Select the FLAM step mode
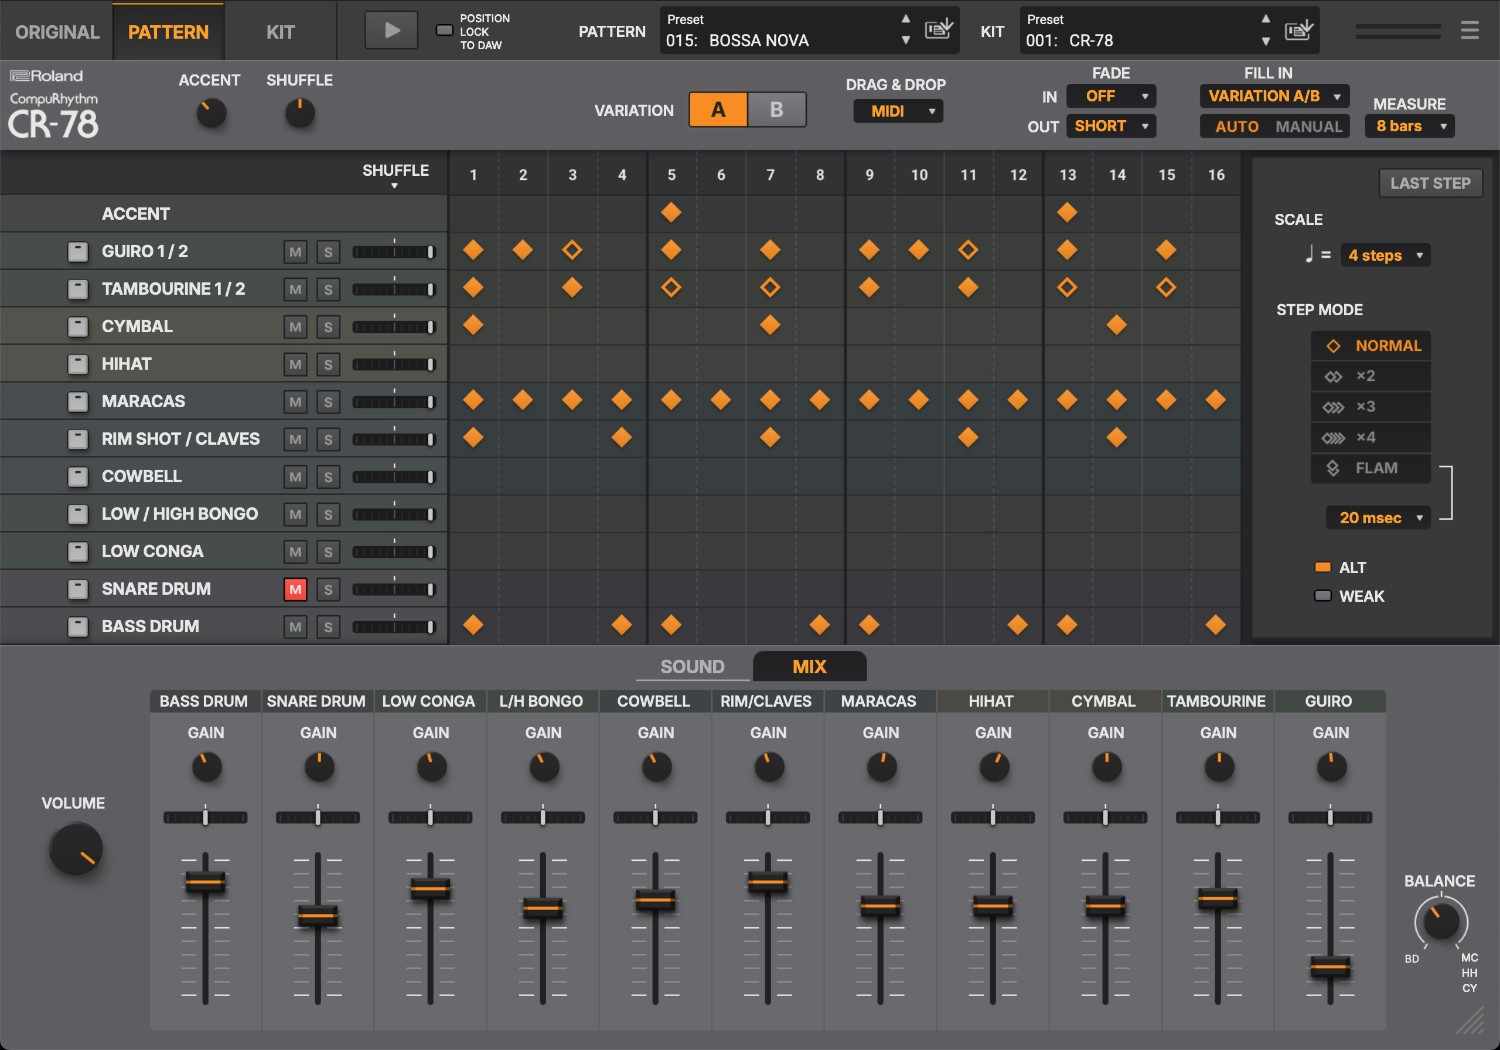The height and width of the screenshot is (1050, 1500). tap(1370, 467)
